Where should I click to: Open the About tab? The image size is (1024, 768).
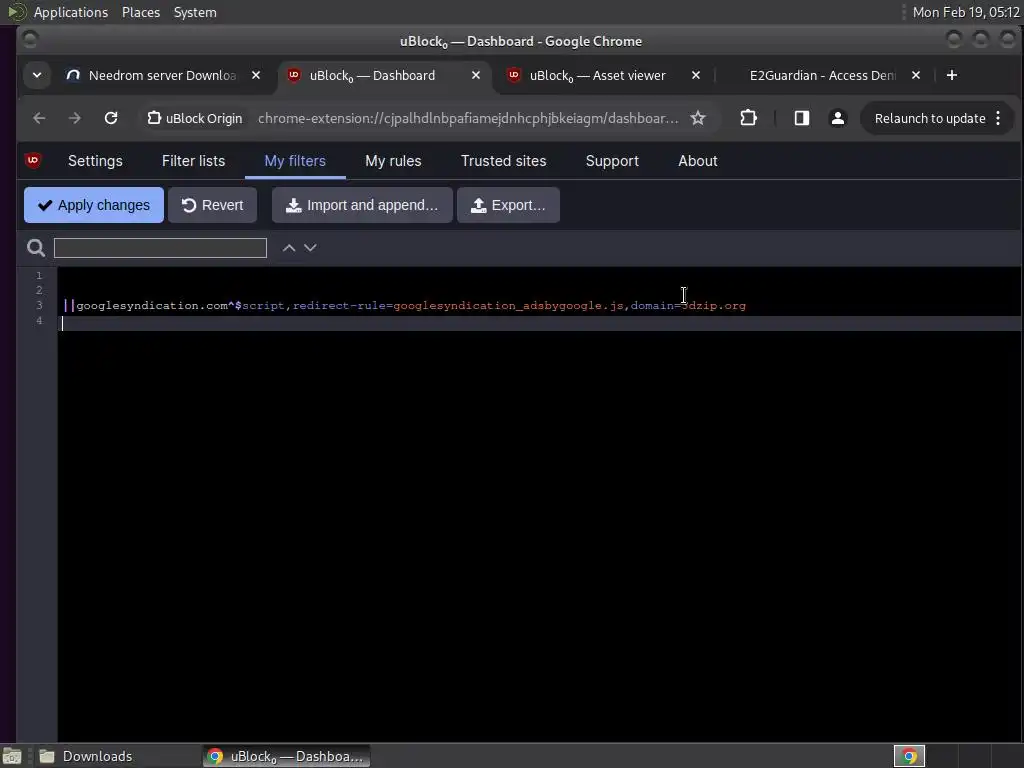pyautogui.click(x=697, y=161)
